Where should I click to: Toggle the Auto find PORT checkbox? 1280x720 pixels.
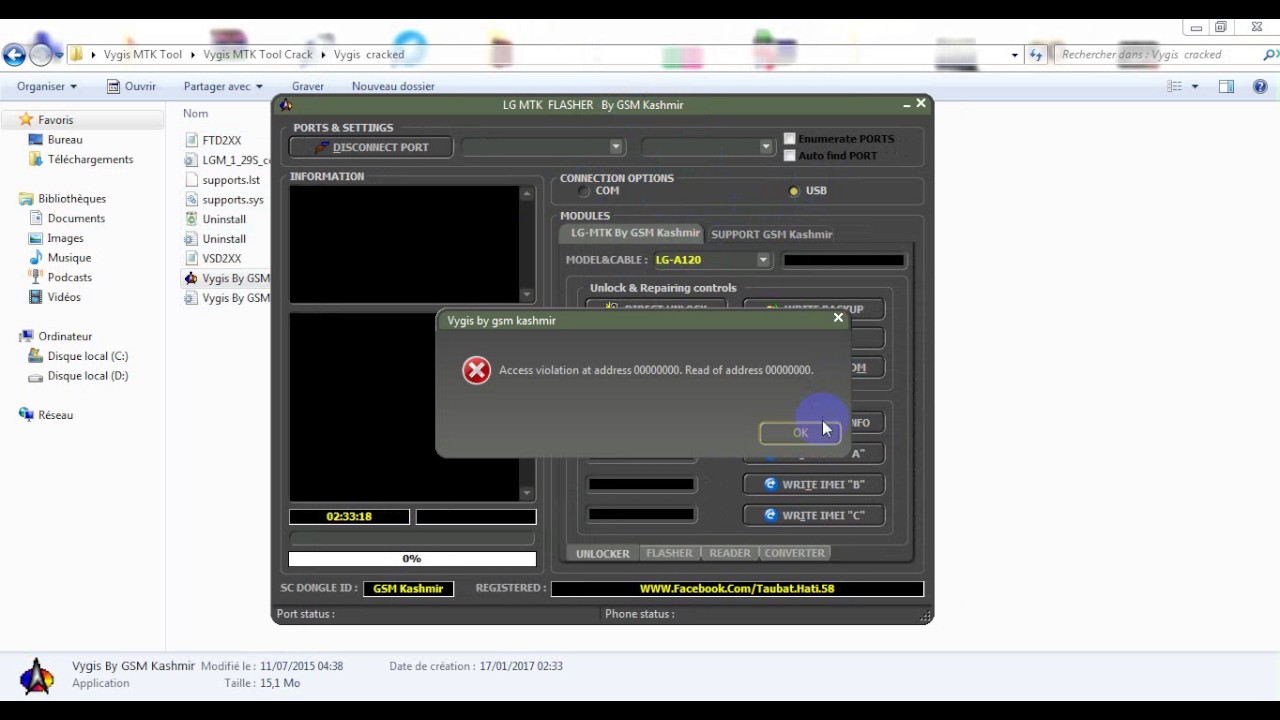(x=789, y=155)
